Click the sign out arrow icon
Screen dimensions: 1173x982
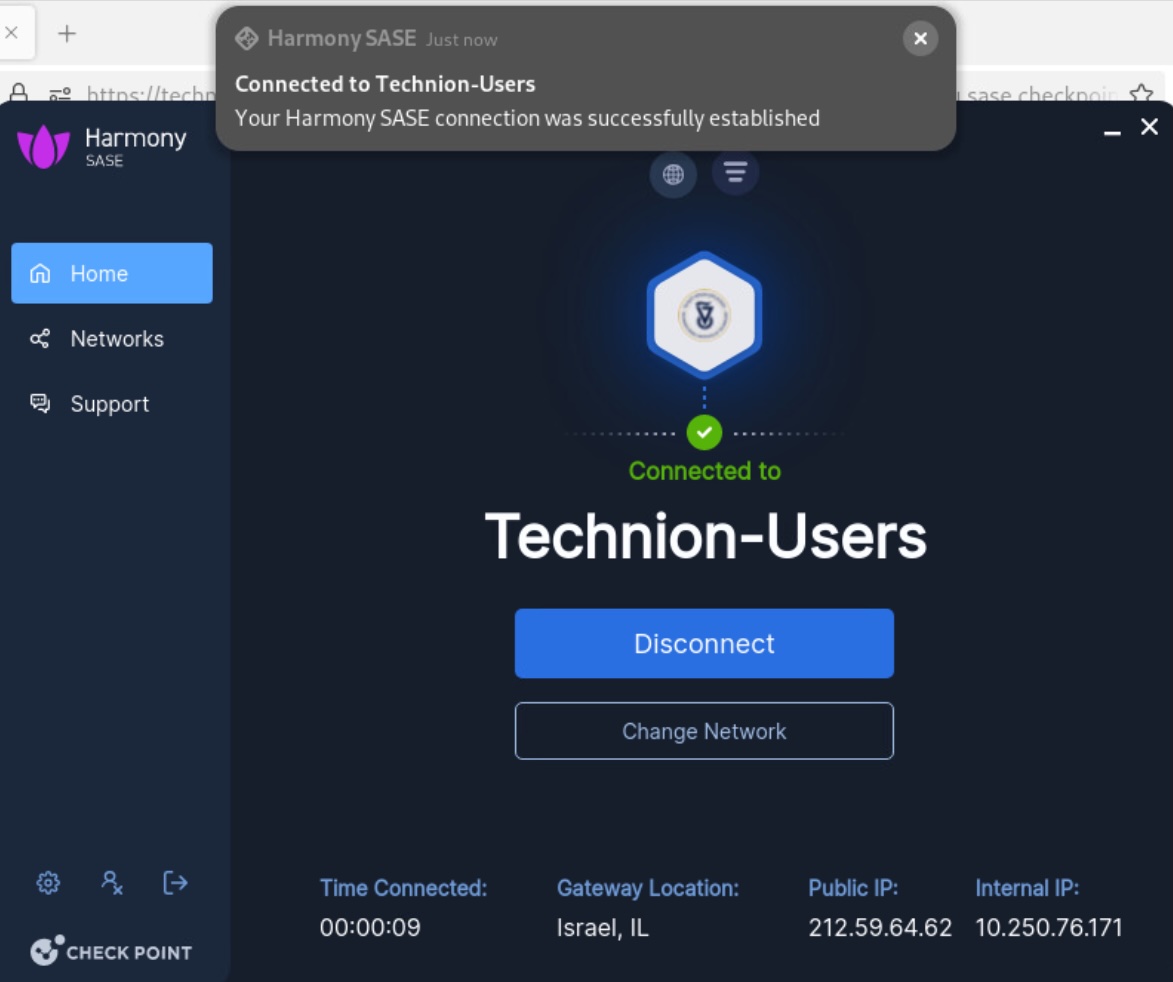(x=175, y=883)
